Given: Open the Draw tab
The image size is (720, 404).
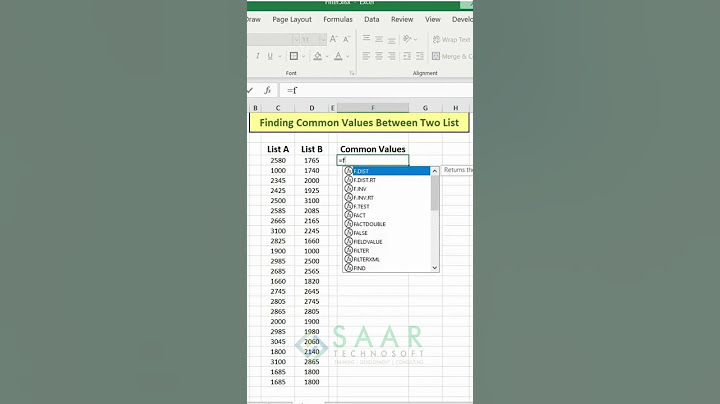Looking at the screenshot, I should pyautogui.click(x=253, y=19).
